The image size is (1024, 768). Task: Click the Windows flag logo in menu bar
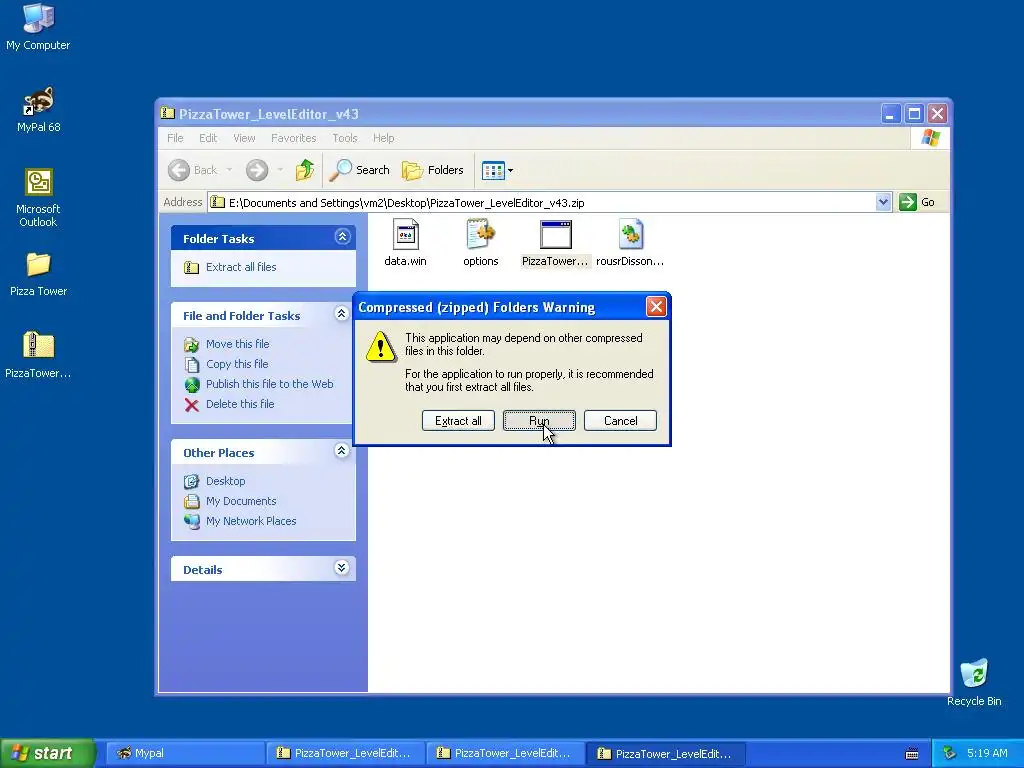(x=931, y=138)
